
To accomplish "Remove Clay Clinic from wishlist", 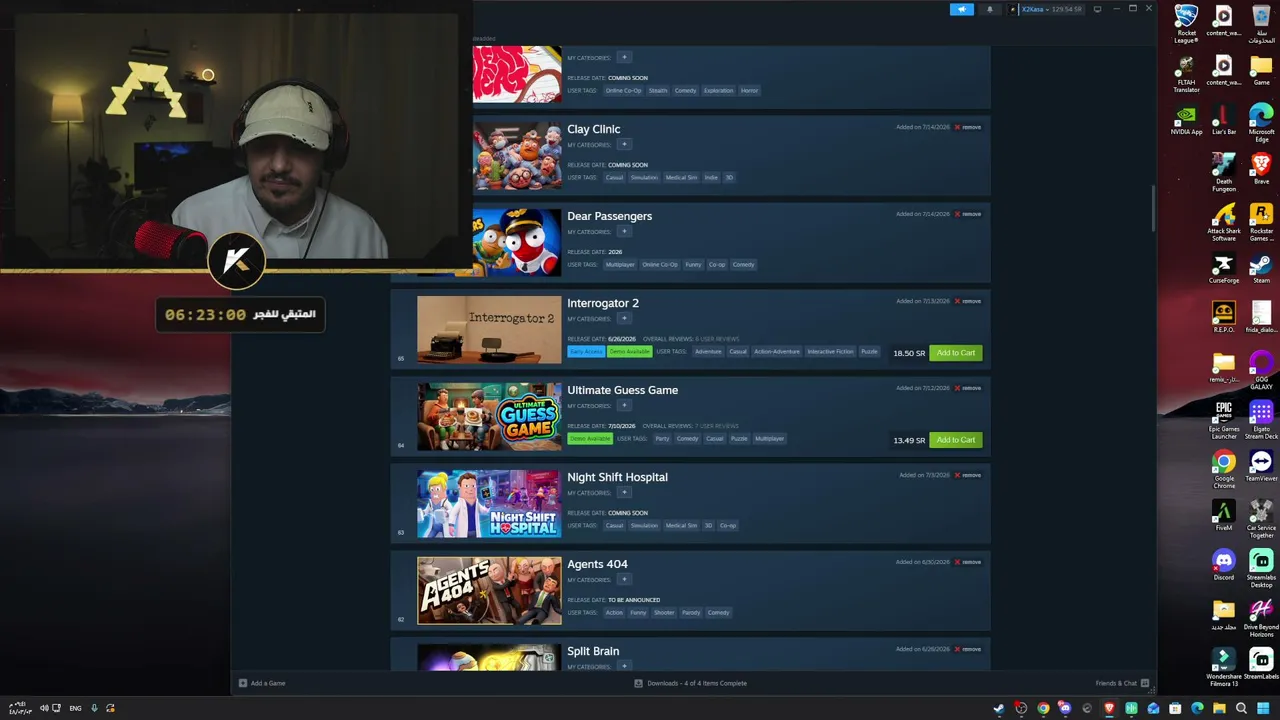I will (968, 127).
